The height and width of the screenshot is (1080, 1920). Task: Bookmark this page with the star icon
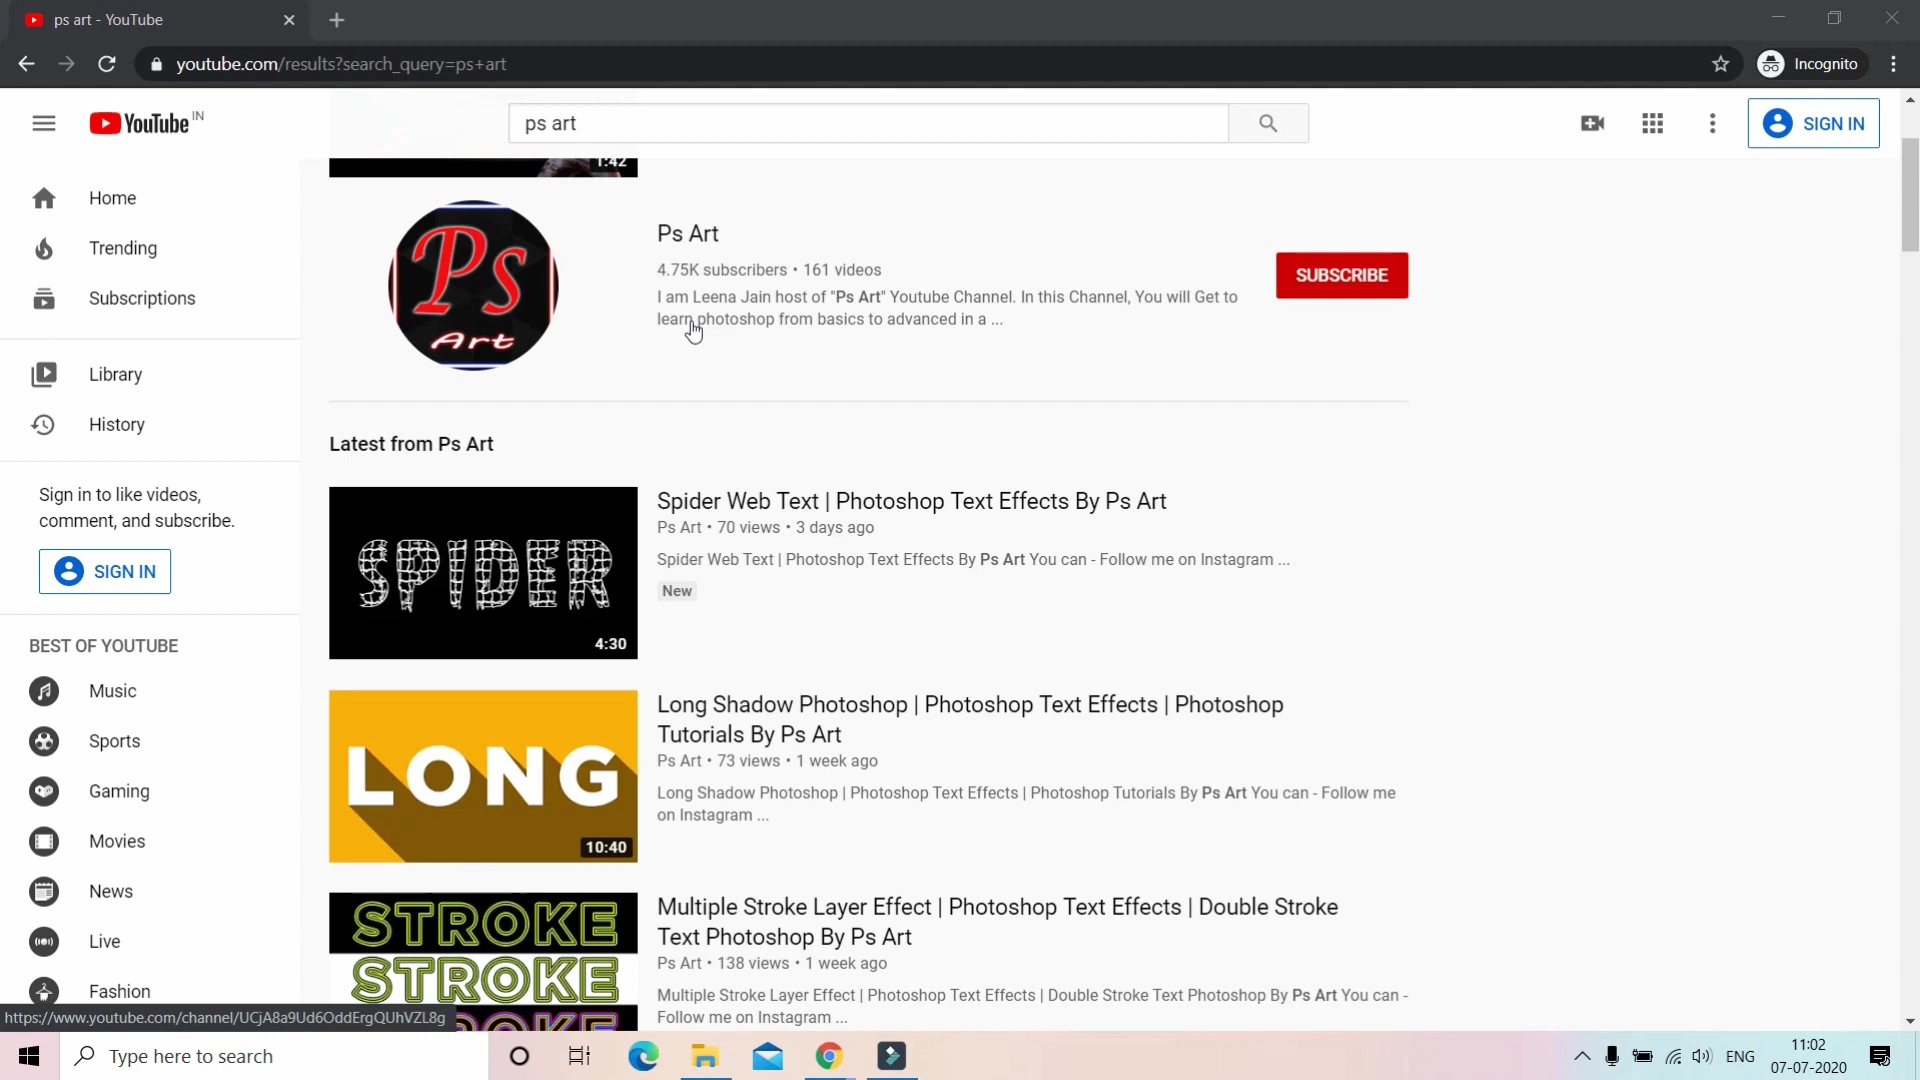(1721, 64)
